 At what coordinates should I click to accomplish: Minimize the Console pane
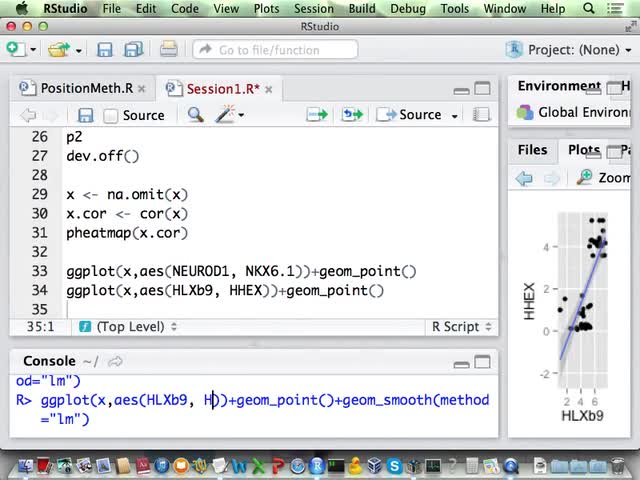pos(461,363)
